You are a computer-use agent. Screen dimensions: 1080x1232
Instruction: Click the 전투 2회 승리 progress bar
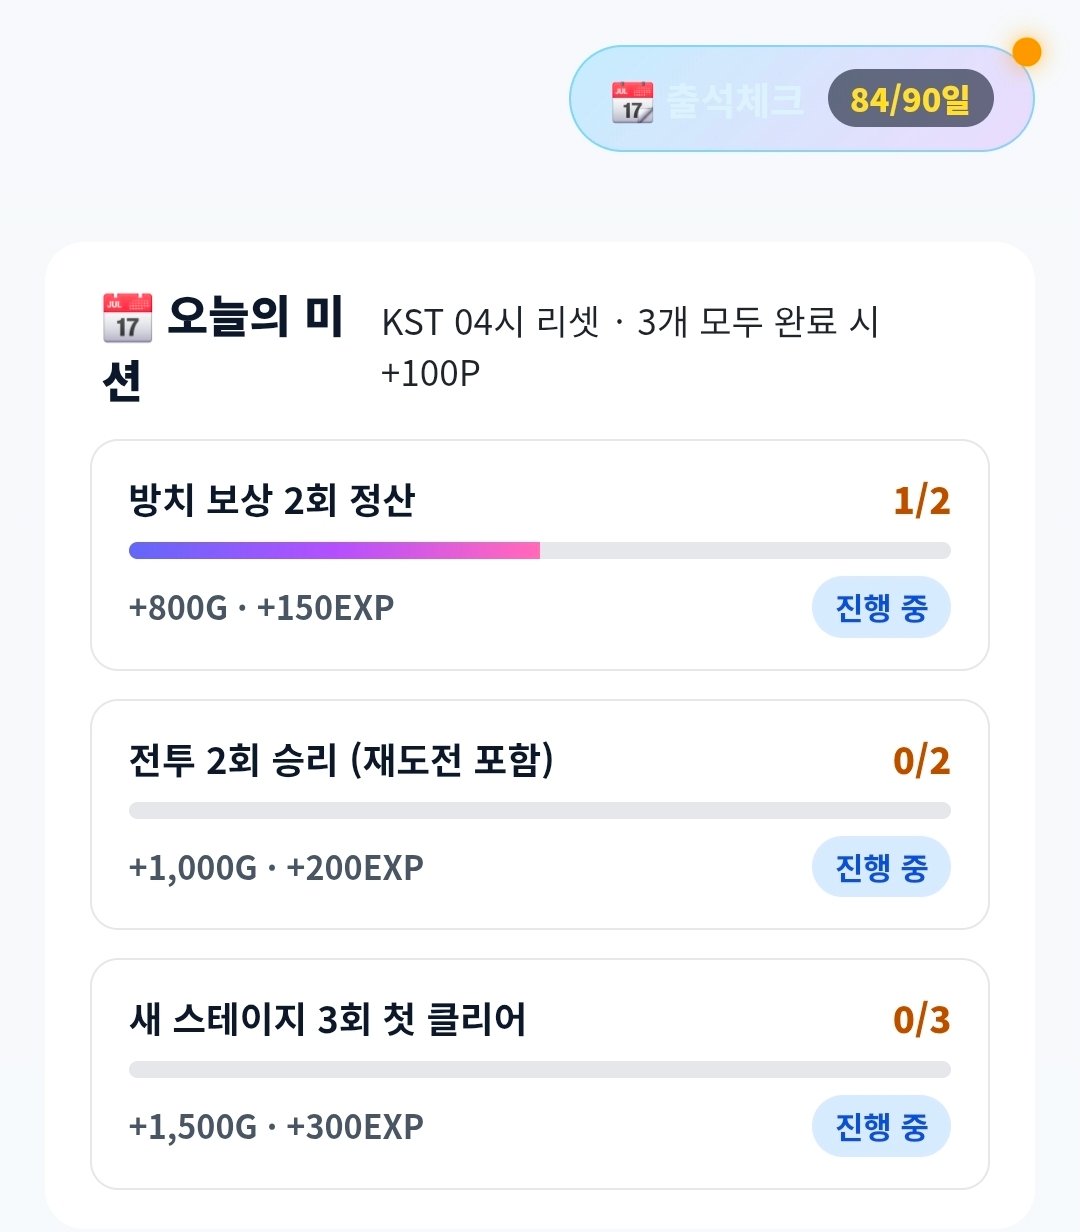(540, 810)
